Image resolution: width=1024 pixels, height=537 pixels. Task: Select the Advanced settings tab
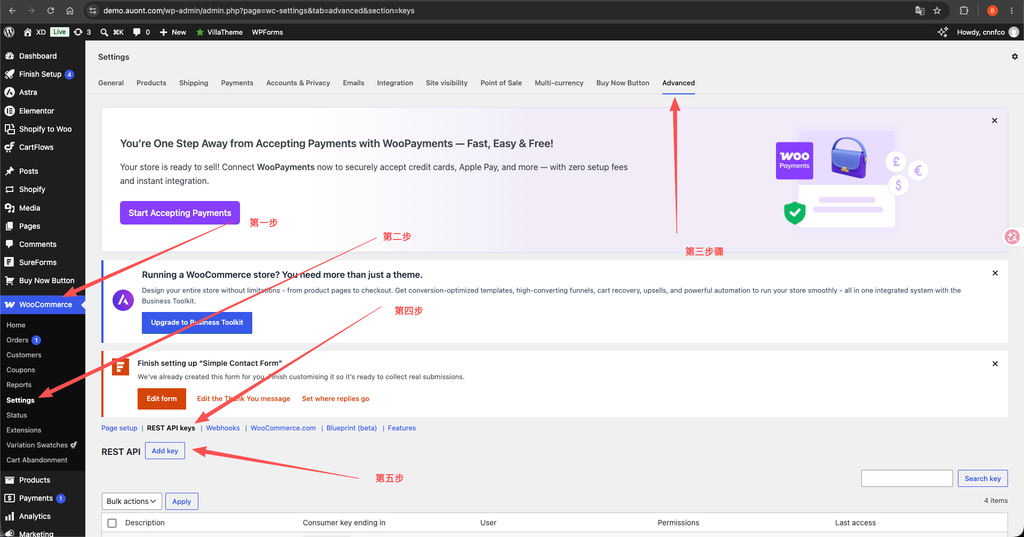coord(679,83)
